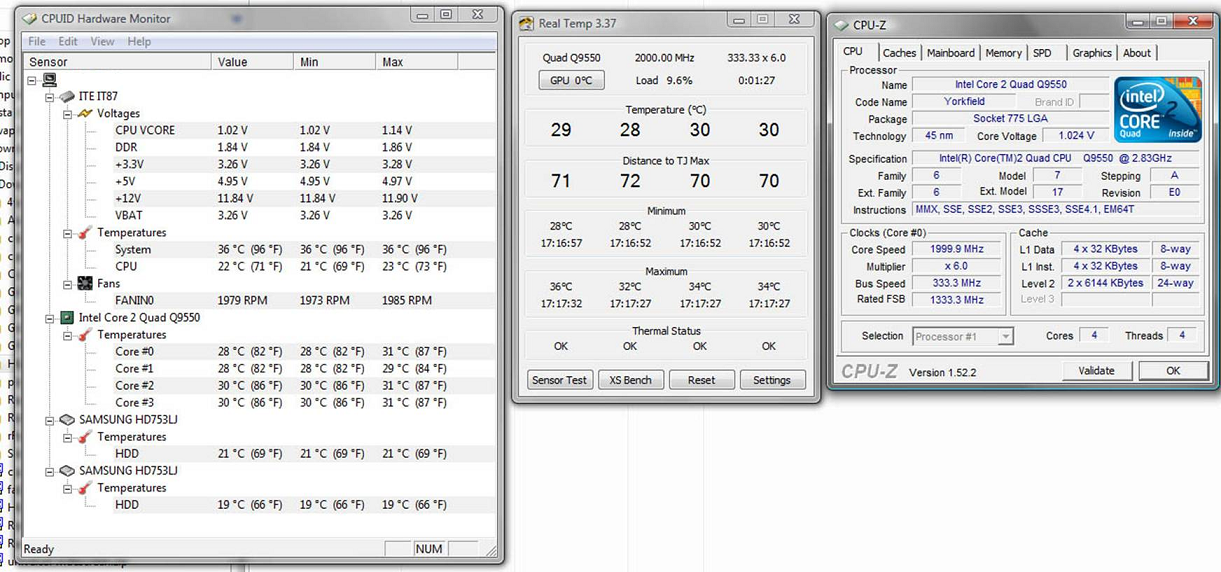Click the Sensor column header
Viewport: 1221px width, 572px height.
coord(117,62)
